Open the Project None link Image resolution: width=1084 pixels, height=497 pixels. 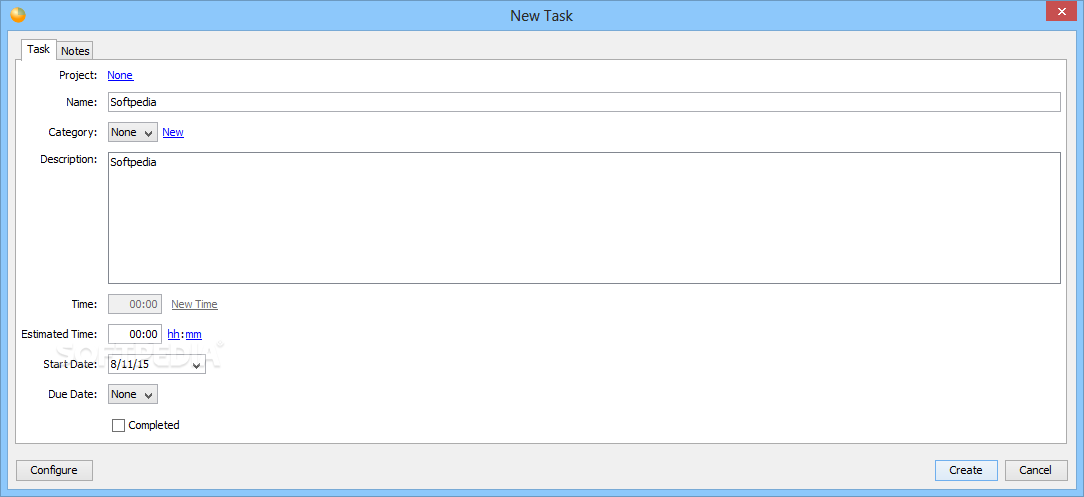click(120, 75)
